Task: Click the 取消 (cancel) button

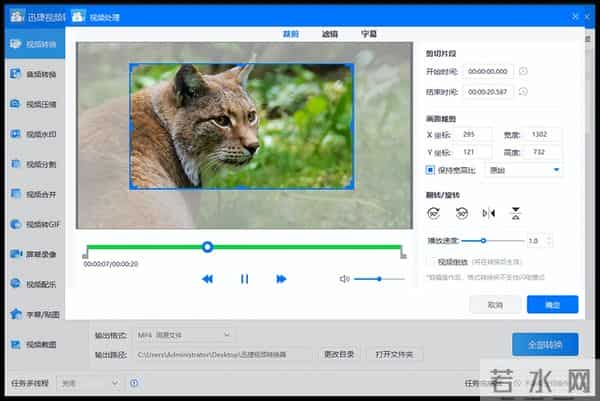Action: pyautogui.click(x=495, y=305)
